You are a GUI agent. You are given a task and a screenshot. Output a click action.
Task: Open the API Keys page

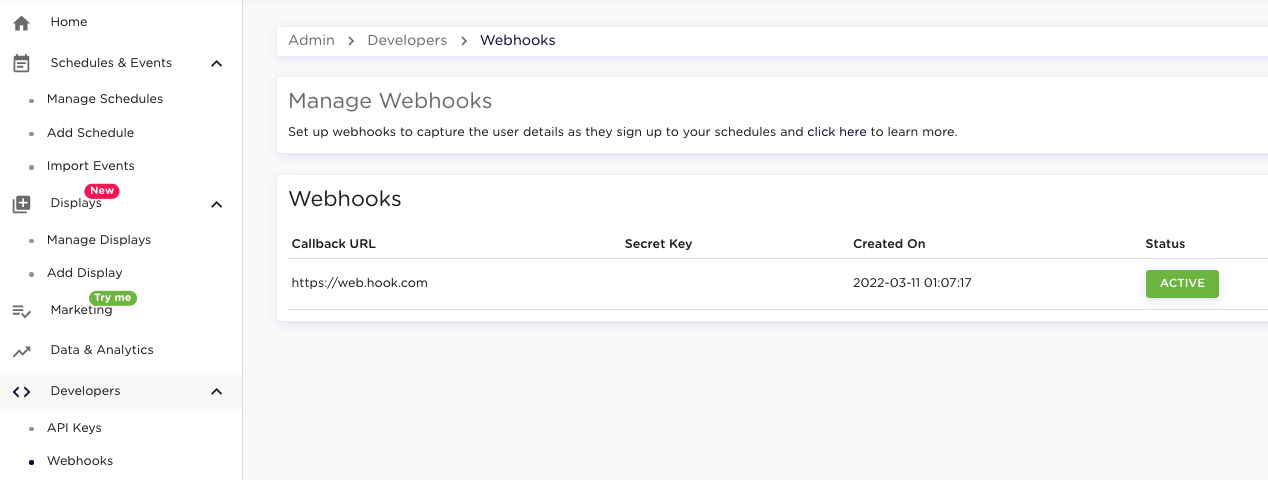(74, 428)
